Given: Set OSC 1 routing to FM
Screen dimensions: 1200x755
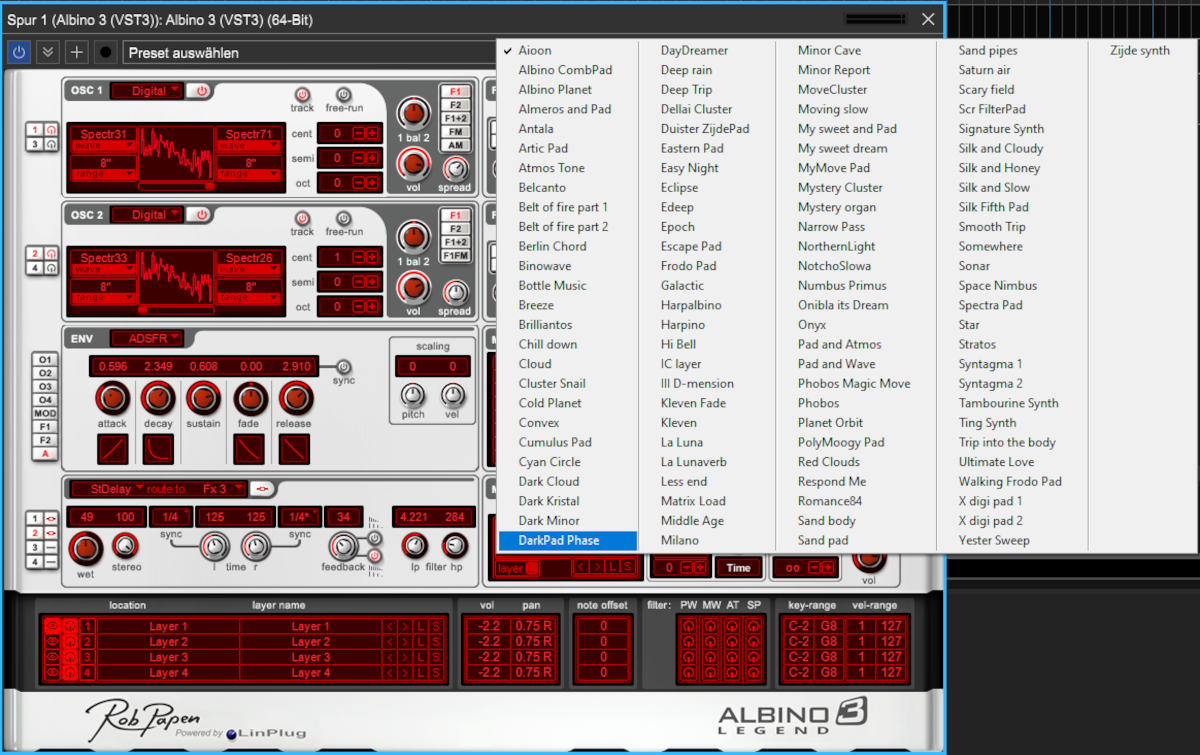Looking at the screenshot, I should click(x=455, y=132).
